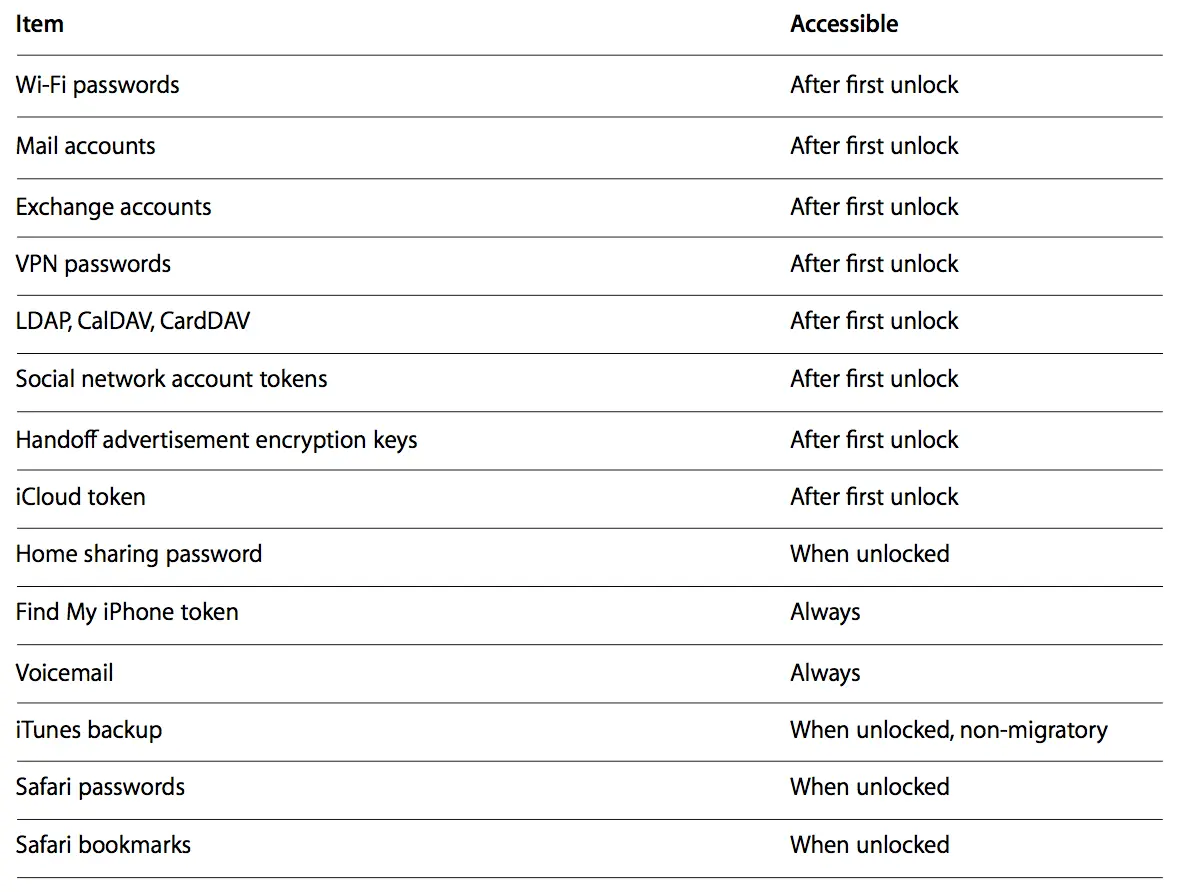
Task: Click the "Safari bookmarks" row label
Action: (104, 845)
